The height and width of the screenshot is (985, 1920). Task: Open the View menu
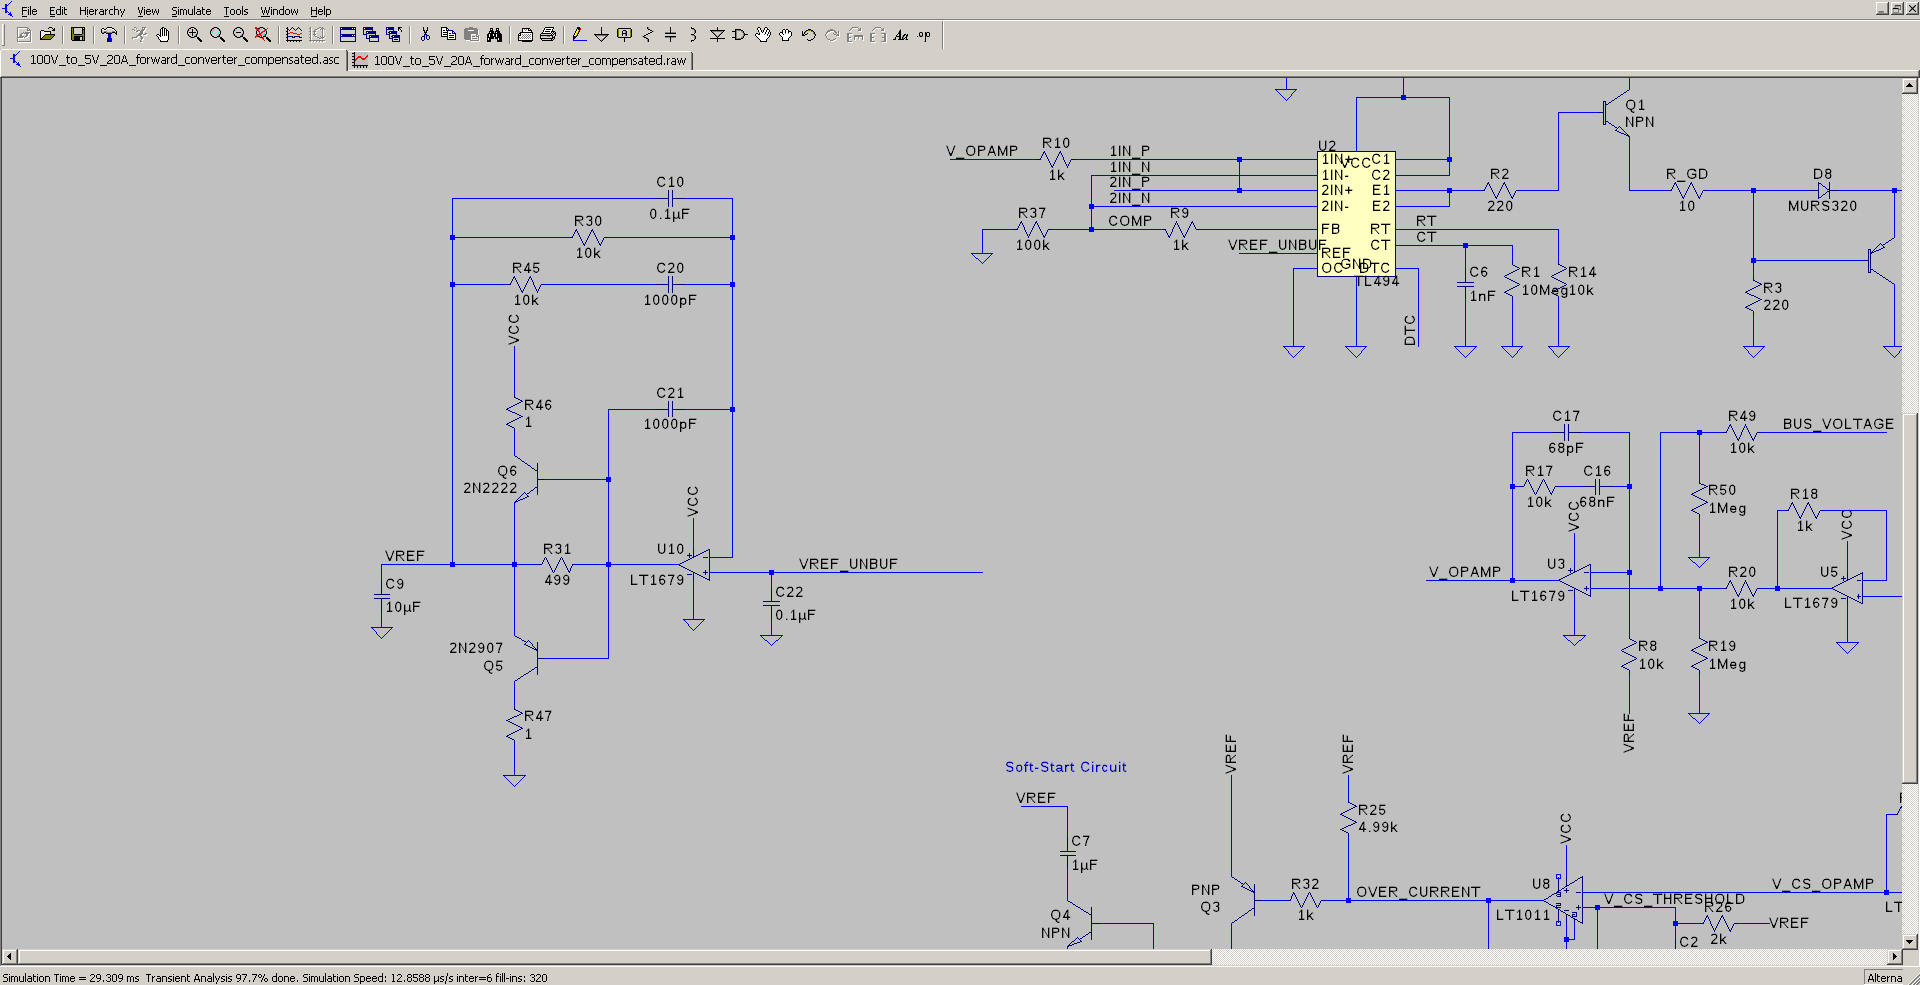148,11
